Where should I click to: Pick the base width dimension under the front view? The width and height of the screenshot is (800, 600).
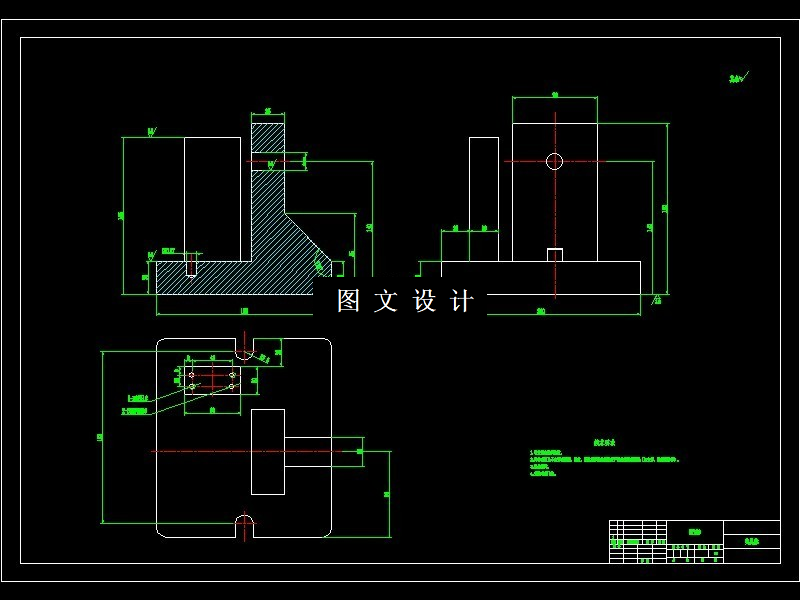tap(541, 311)
